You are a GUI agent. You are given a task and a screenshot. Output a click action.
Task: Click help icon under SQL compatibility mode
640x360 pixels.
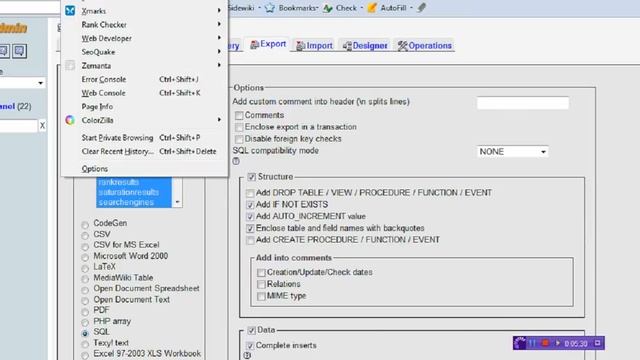click(x=236, y=161)
